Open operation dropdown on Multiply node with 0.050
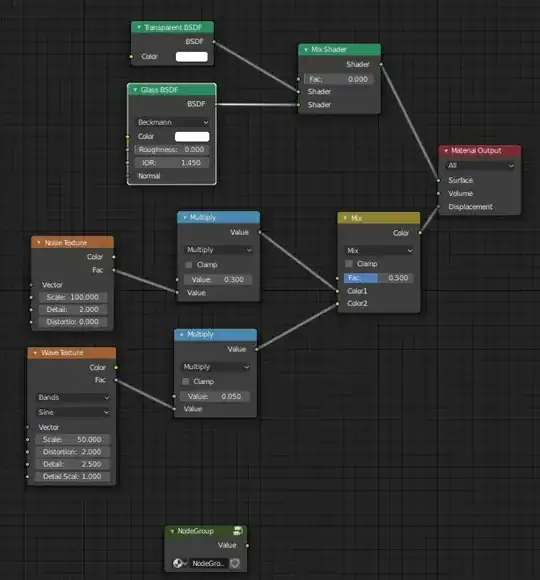The image size is (540, 580). 215,367
